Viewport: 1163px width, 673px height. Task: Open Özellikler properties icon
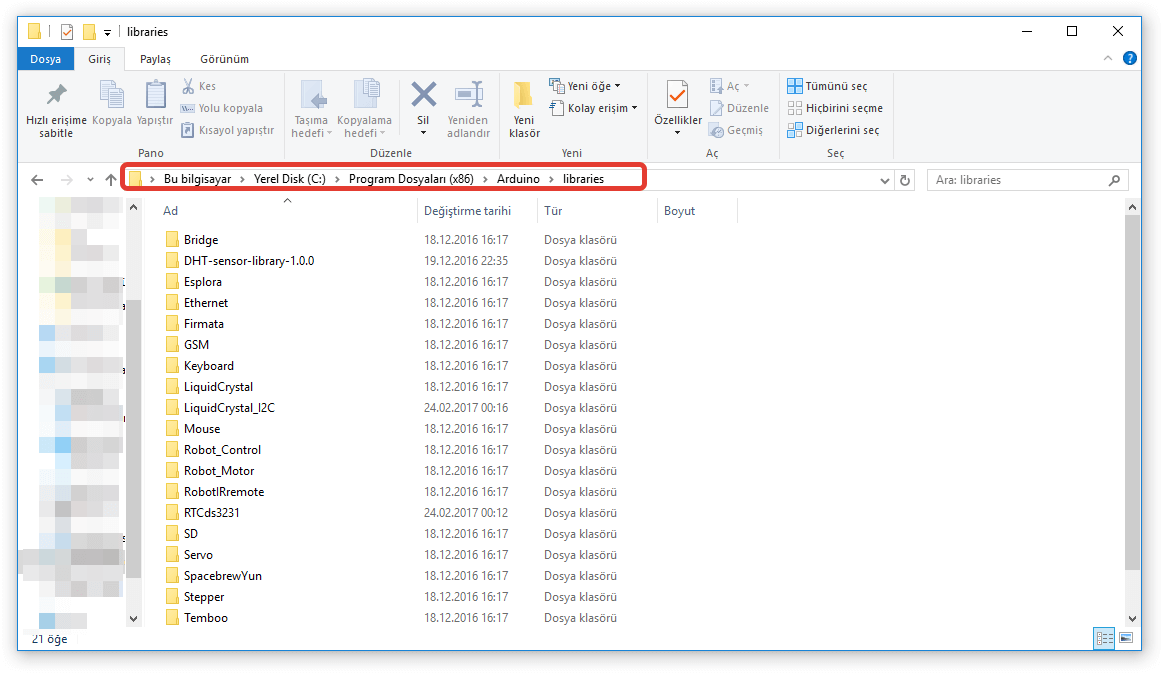point(677,95)
